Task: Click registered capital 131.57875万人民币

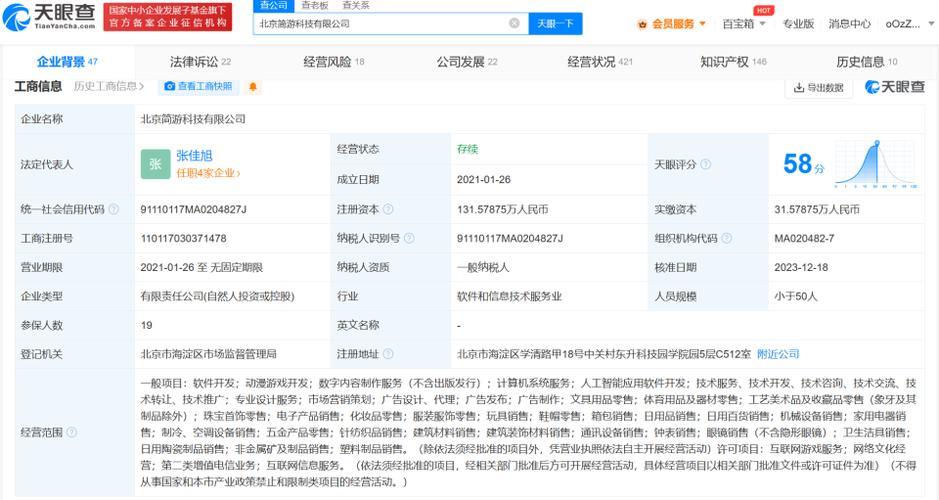Action: click(x=502, y=210)
